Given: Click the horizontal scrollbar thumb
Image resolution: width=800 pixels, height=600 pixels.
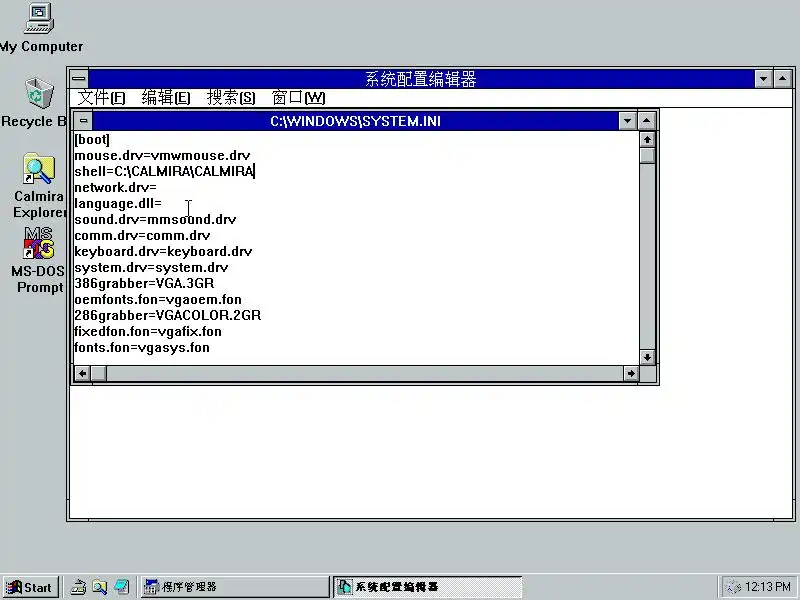Looking at the screenshot, I should pyautogui.click(x=99, y=373).
